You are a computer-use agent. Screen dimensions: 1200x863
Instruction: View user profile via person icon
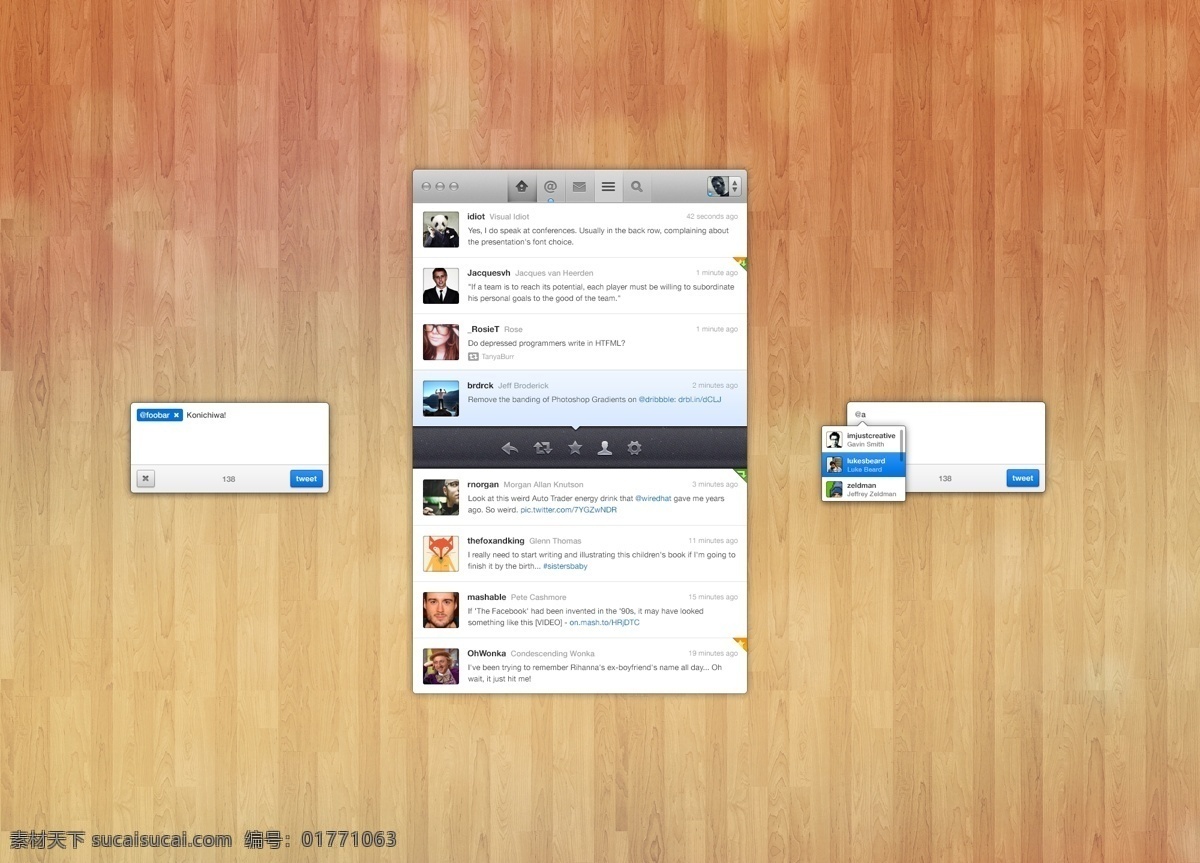605,448
